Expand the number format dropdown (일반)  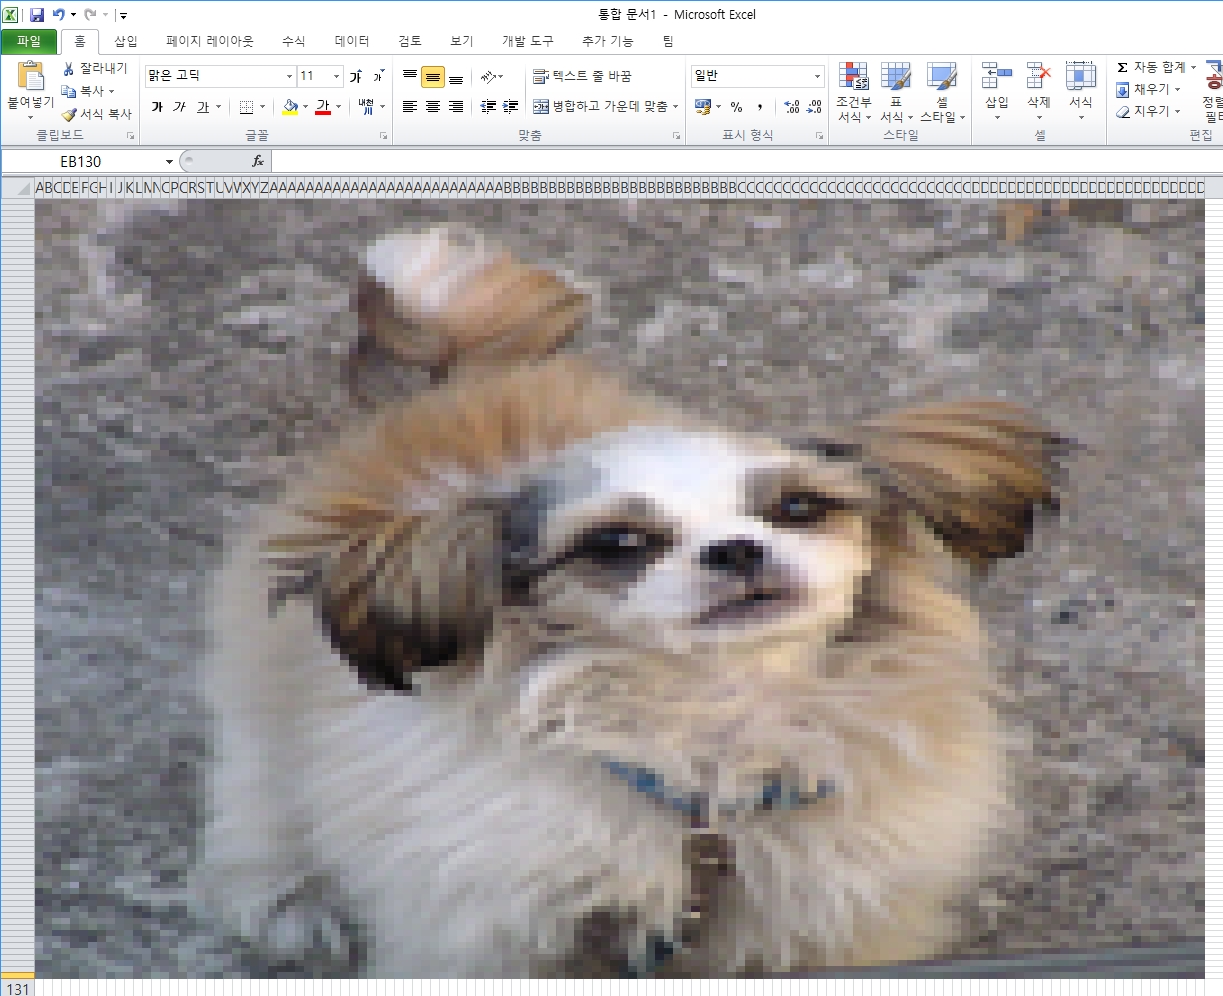tap(817, 77)
